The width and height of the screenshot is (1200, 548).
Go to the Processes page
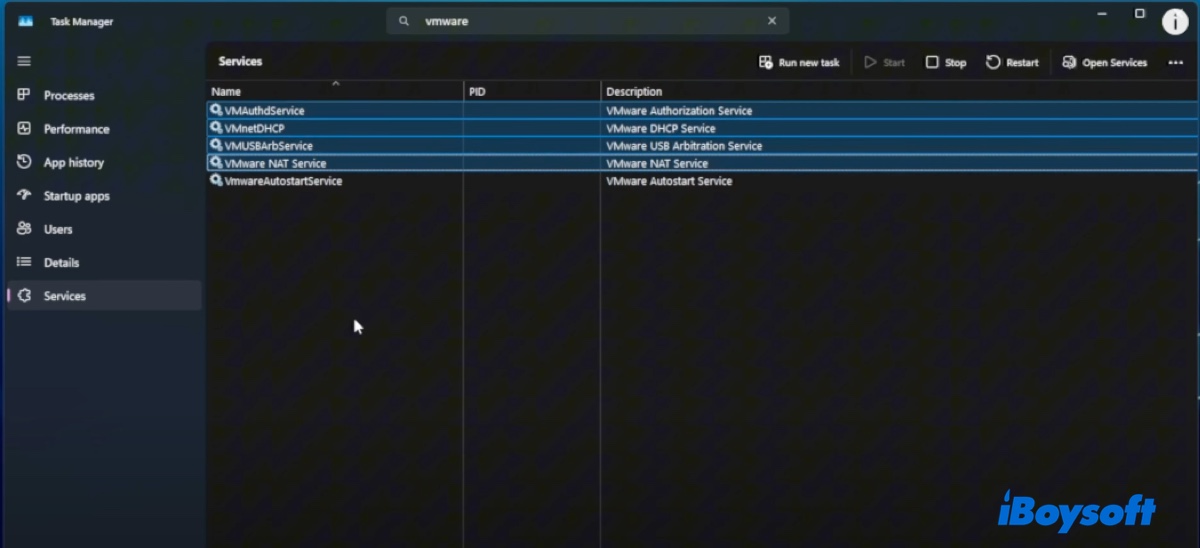click(x=68, y=96)
